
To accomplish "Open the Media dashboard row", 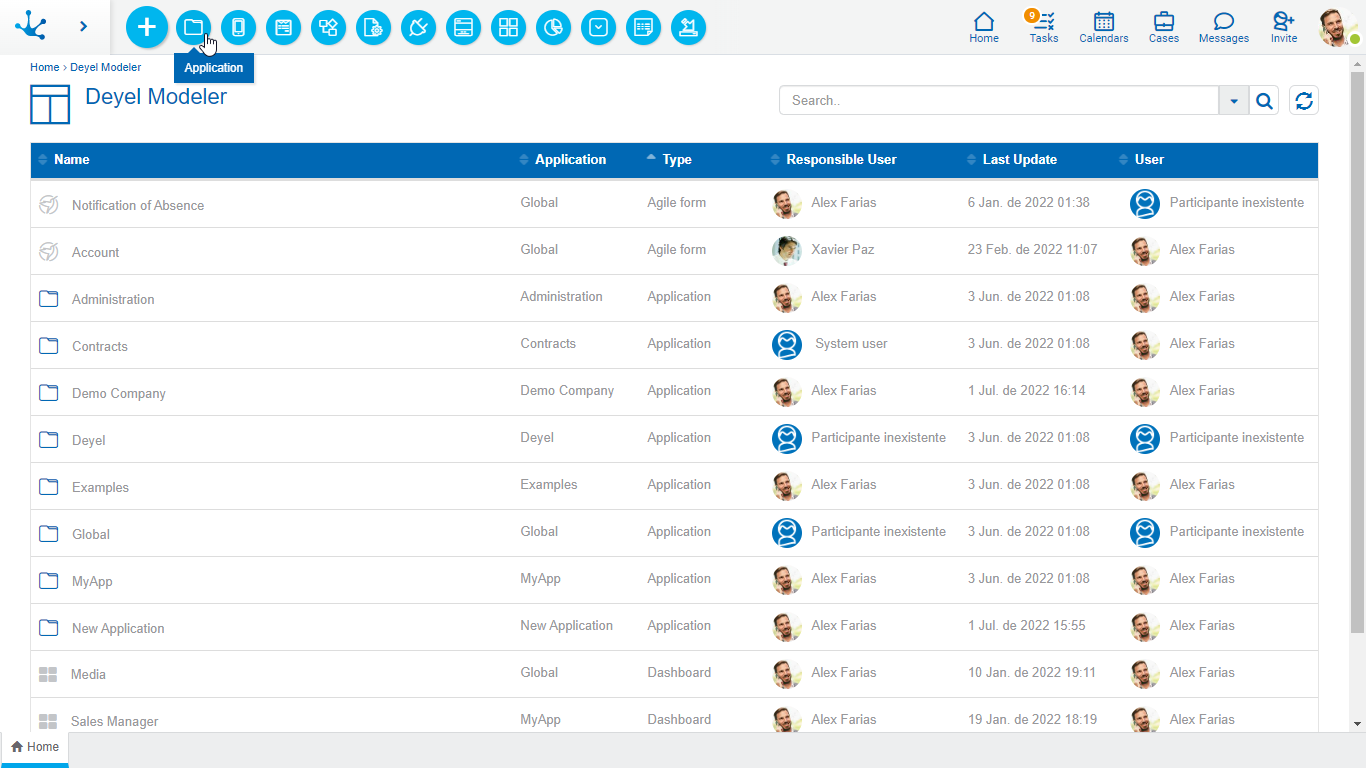I will coord(674,674).
